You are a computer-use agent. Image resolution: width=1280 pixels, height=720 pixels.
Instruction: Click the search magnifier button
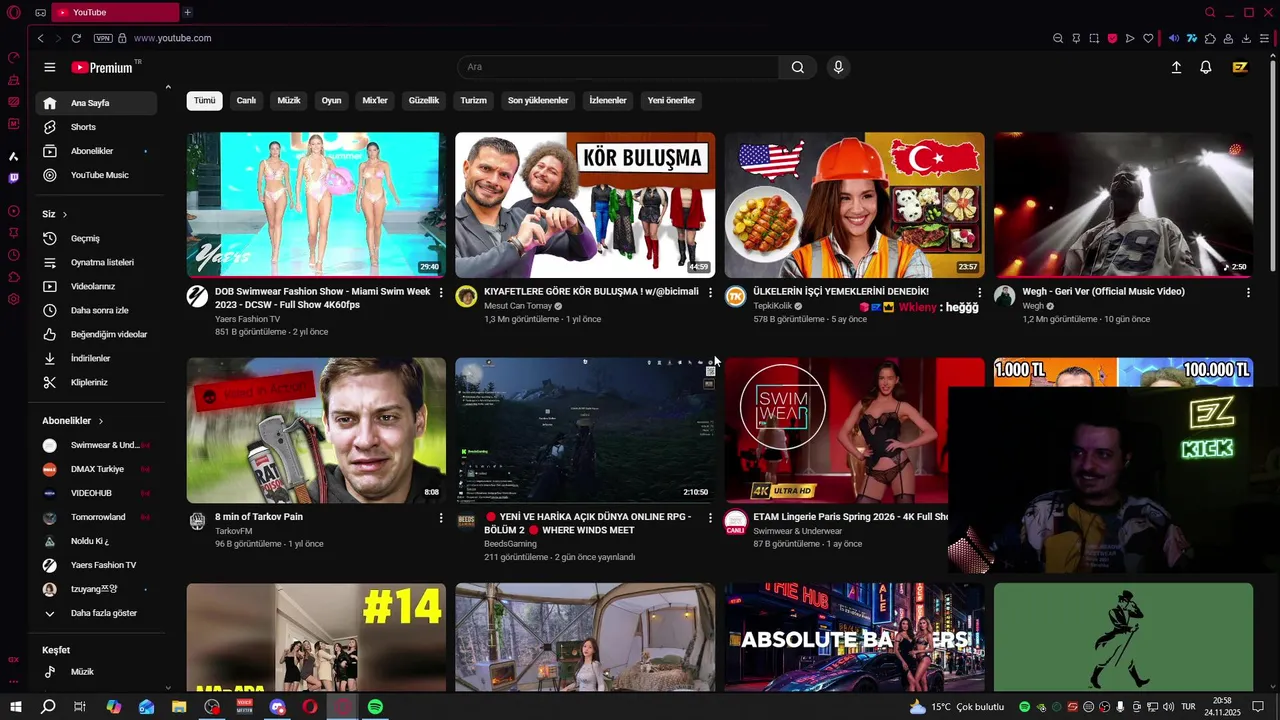(797, 67)
